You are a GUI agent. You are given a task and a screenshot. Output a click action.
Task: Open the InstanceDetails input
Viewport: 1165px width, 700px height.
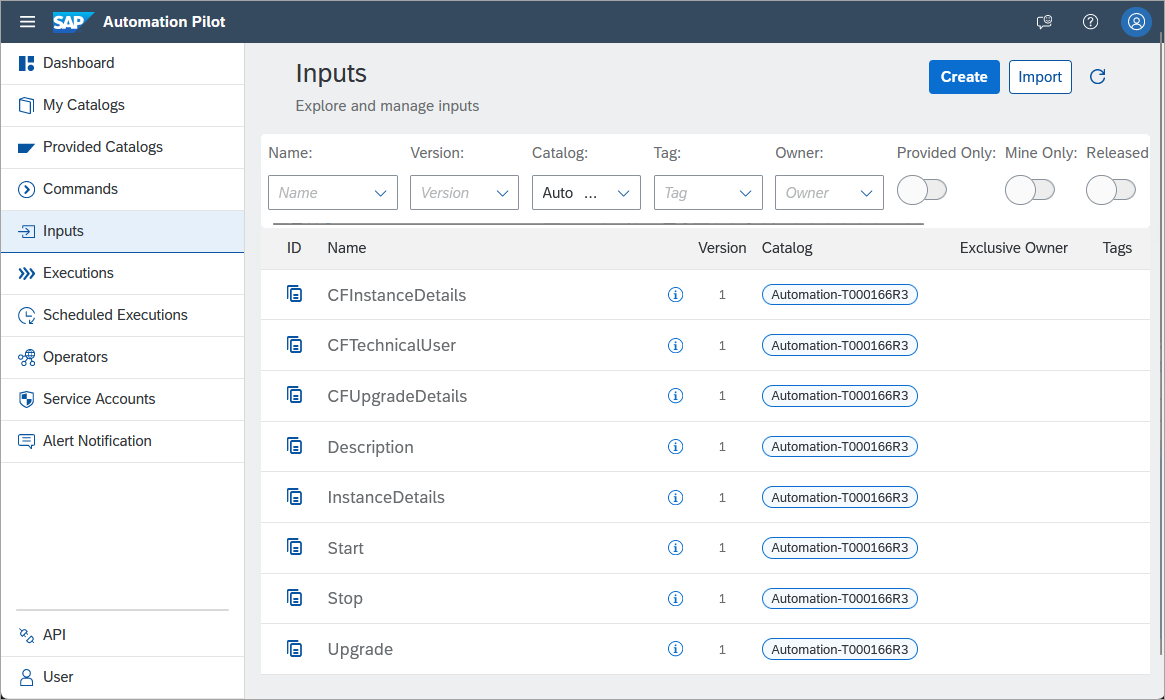pos(386,497)
